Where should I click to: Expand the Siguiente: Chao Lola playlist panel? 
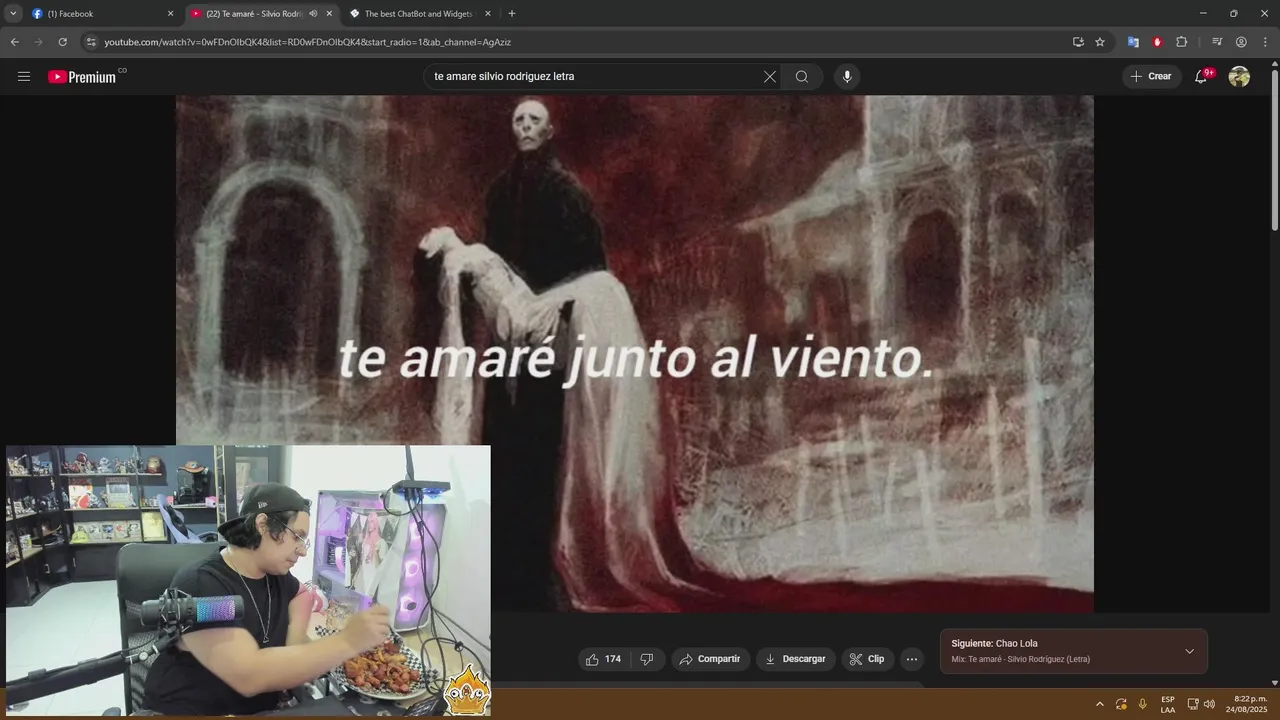pos(1189,651)
